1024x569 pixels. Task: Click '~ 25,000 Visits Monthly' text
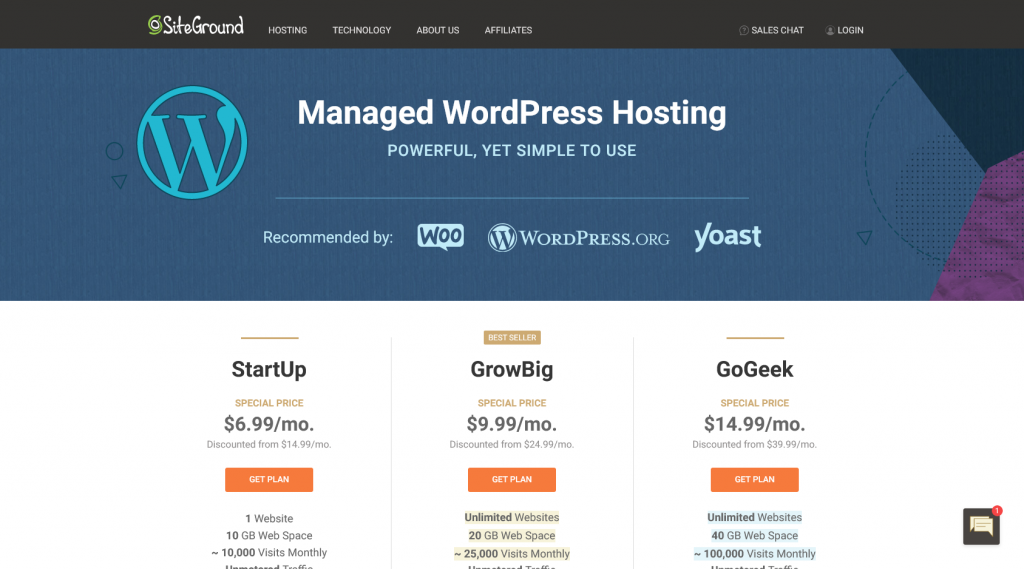(x=512, y=554)
